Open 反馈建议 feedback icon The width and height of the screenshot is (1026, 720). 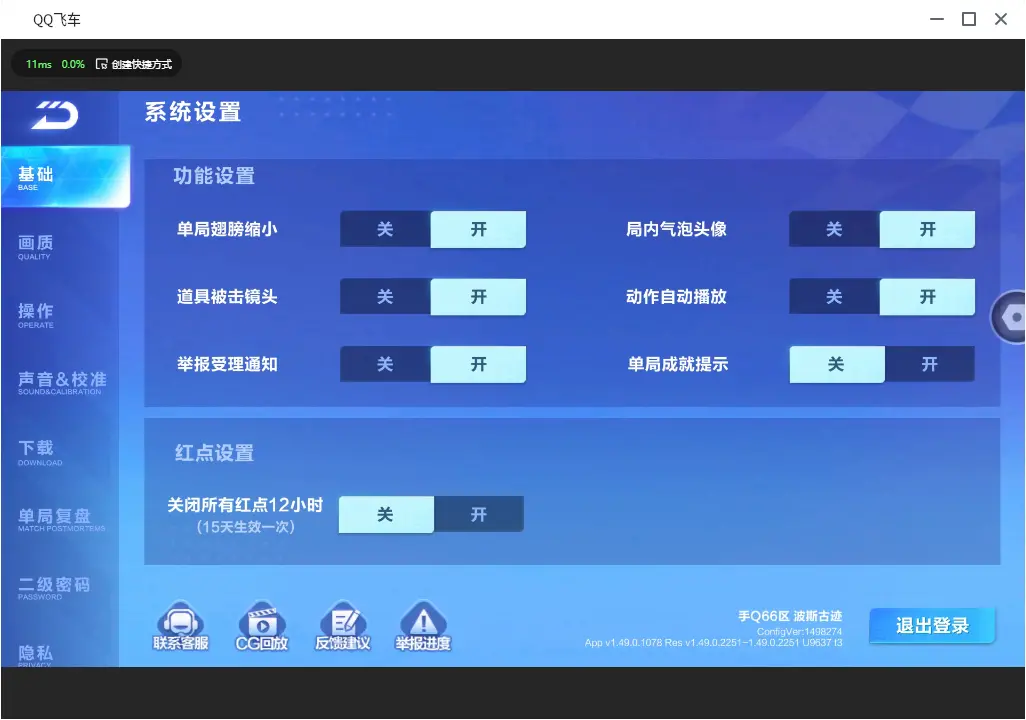coord(343,626)
